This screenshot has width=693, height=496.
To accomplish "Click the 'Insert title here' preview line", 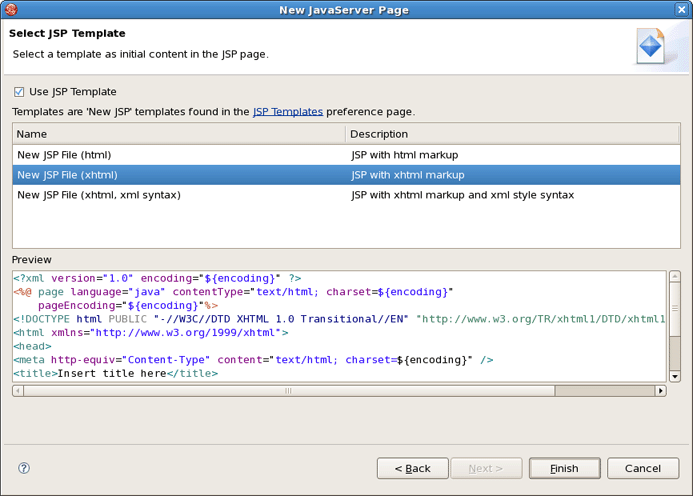I will [116, 373].
